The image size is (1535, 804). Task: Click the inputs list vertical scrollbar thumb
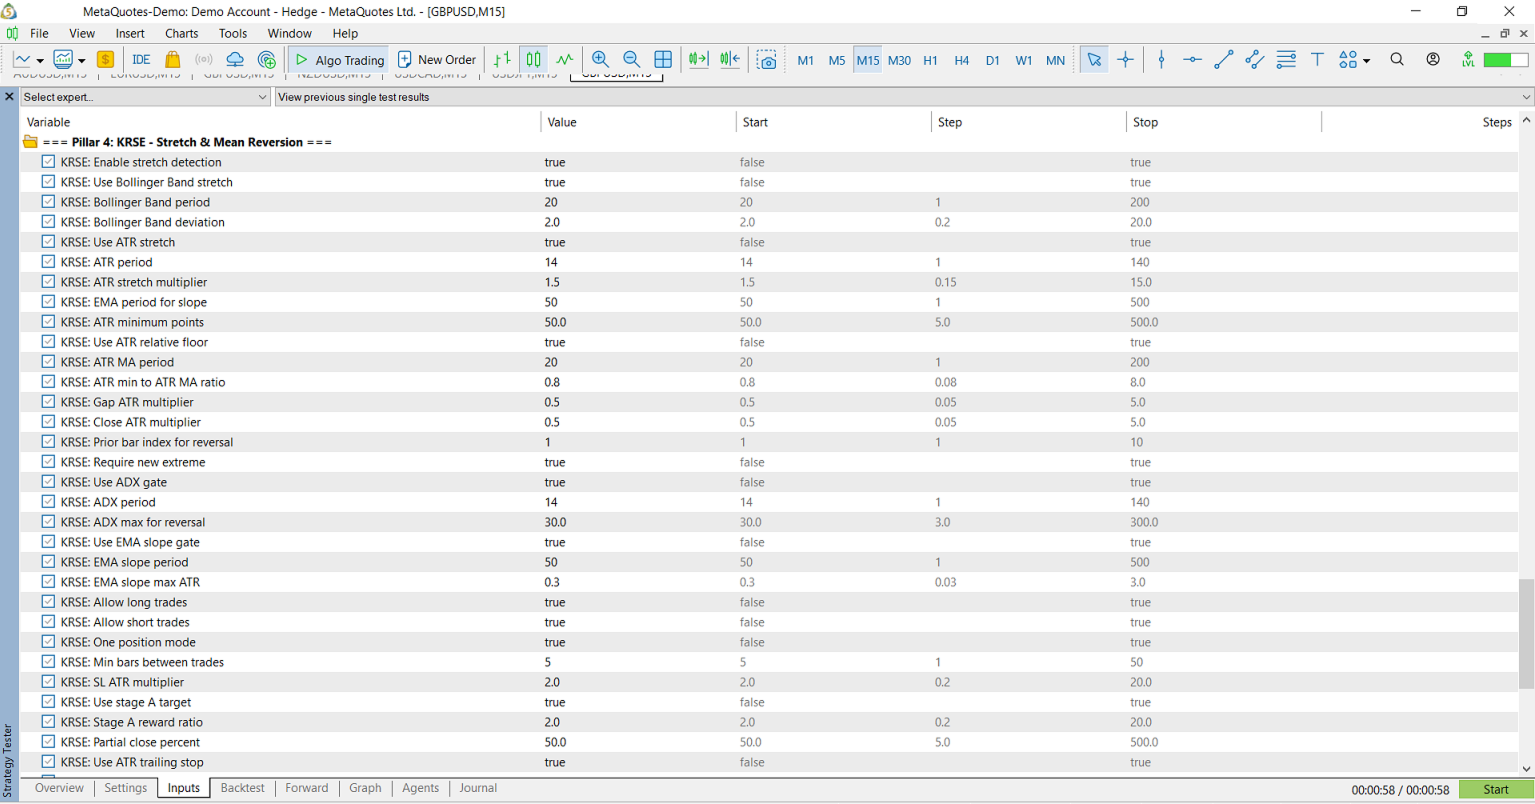tap(1526, 633)
